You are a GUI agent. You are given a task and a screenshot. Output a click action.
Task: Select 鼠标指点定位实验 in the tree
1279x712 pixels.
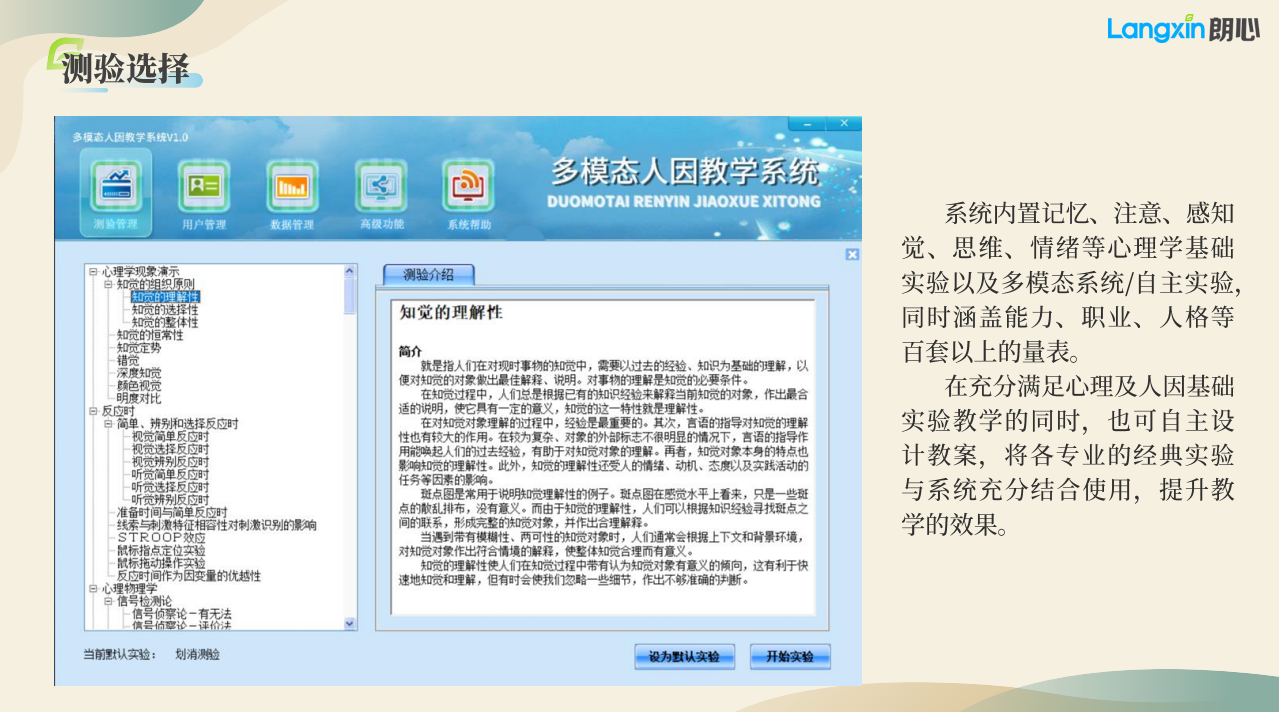click(160, 551)
